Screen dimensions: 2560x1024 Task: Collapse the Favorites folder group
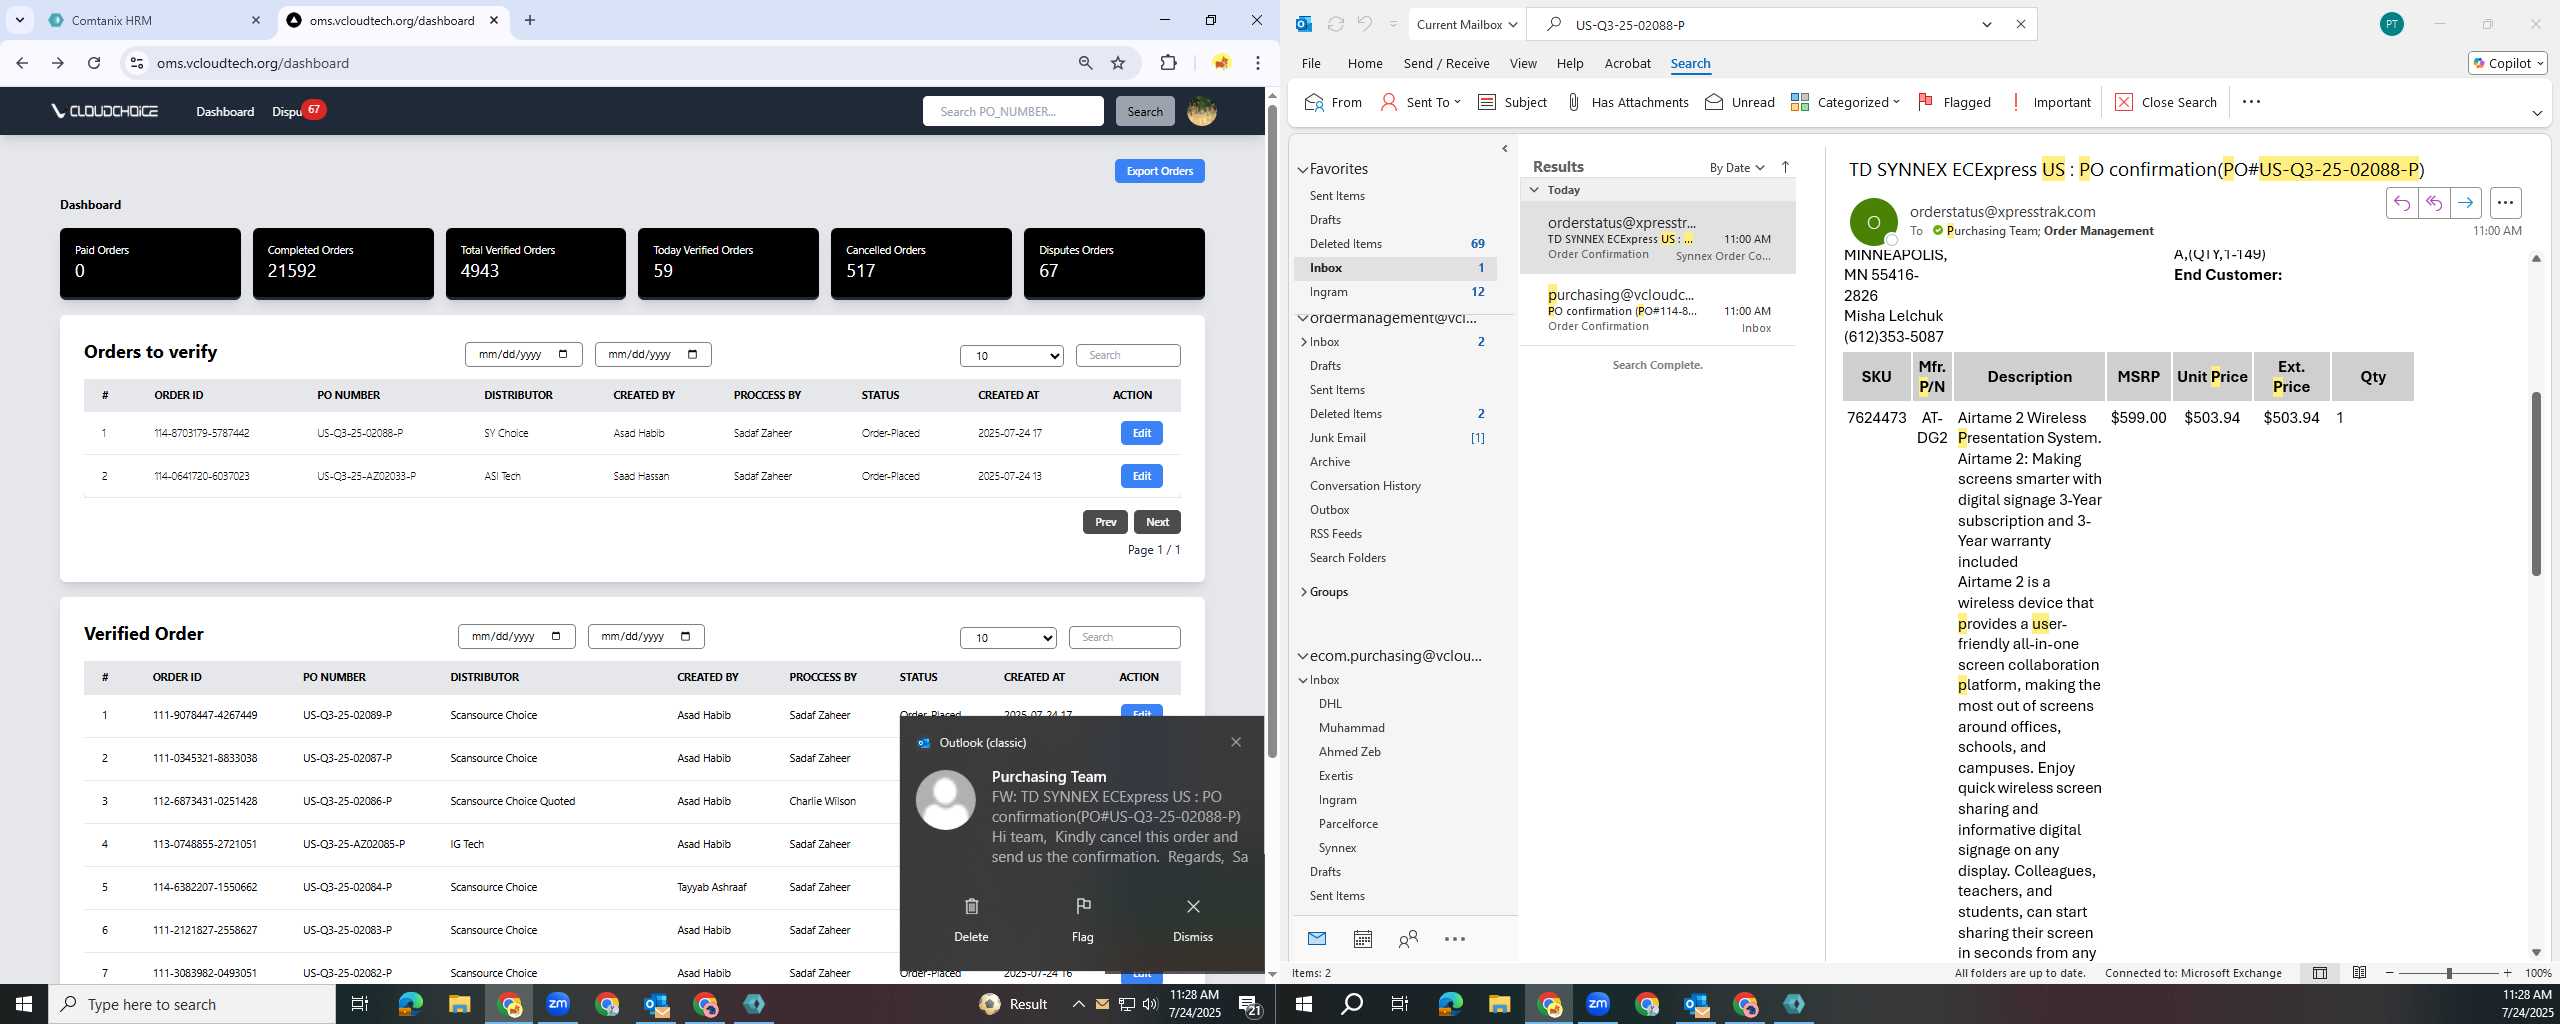tap(1302, 169)
